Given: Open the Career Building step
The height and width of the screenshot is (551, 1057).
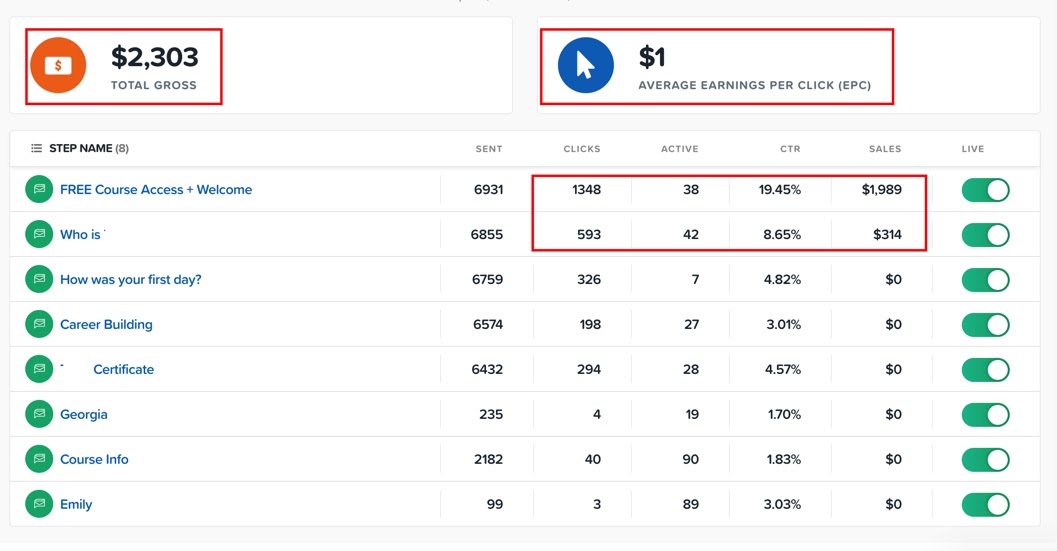Looking at the screenshot, I should (107, 324).
